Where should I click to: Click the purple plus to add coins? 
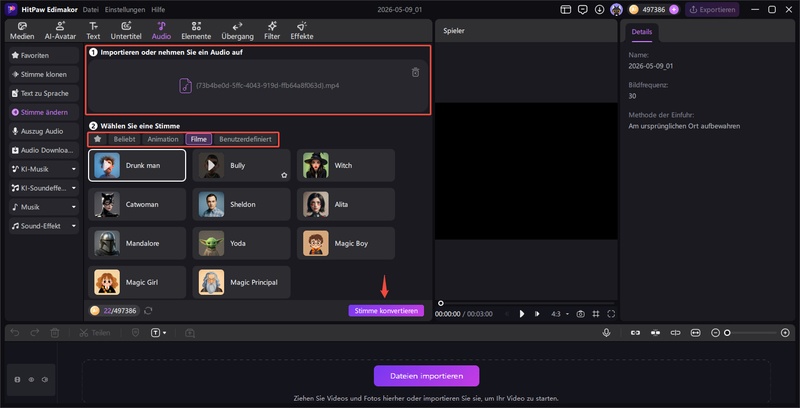pyautogui.click(x=674, y=10)
